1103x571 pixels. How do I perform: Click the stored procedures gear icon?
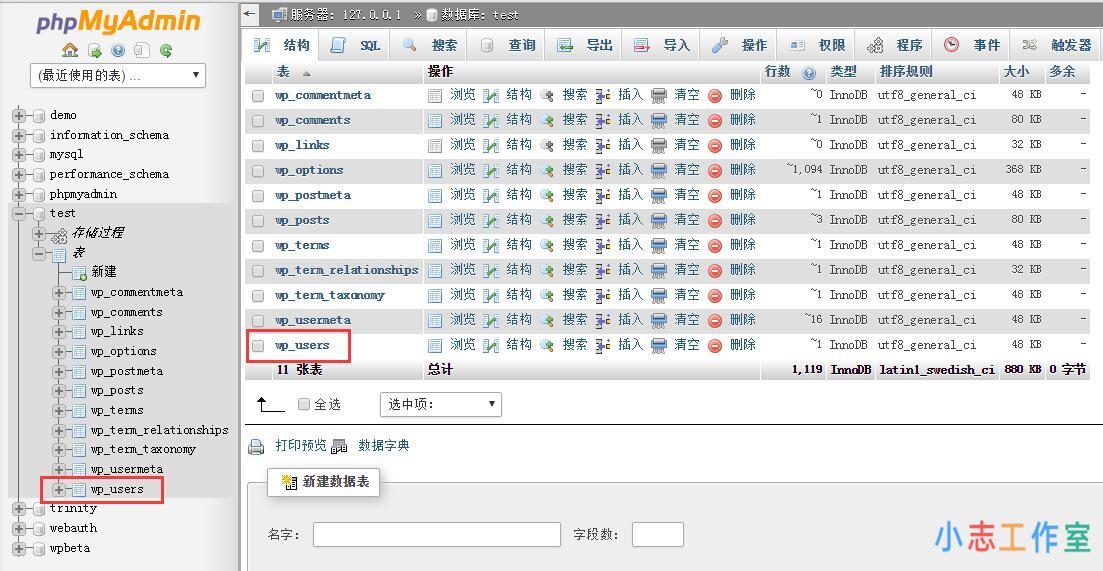(60, 234)
